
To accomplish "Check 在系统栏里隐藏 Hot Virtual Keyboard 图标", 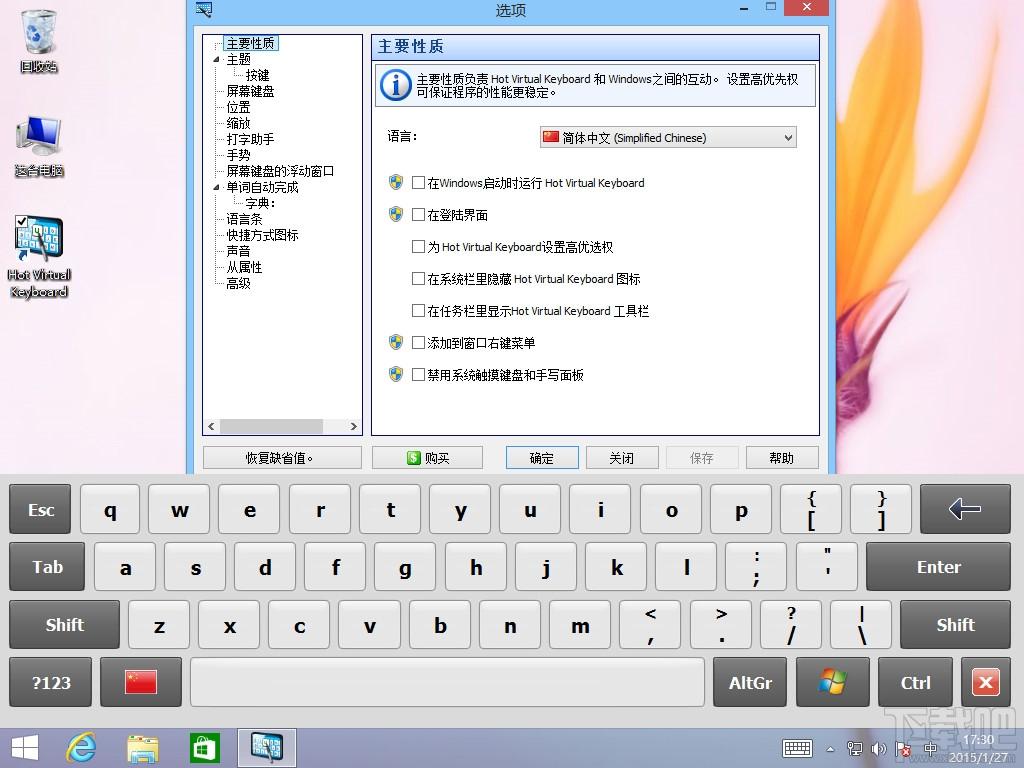I will tap(419, 279).
